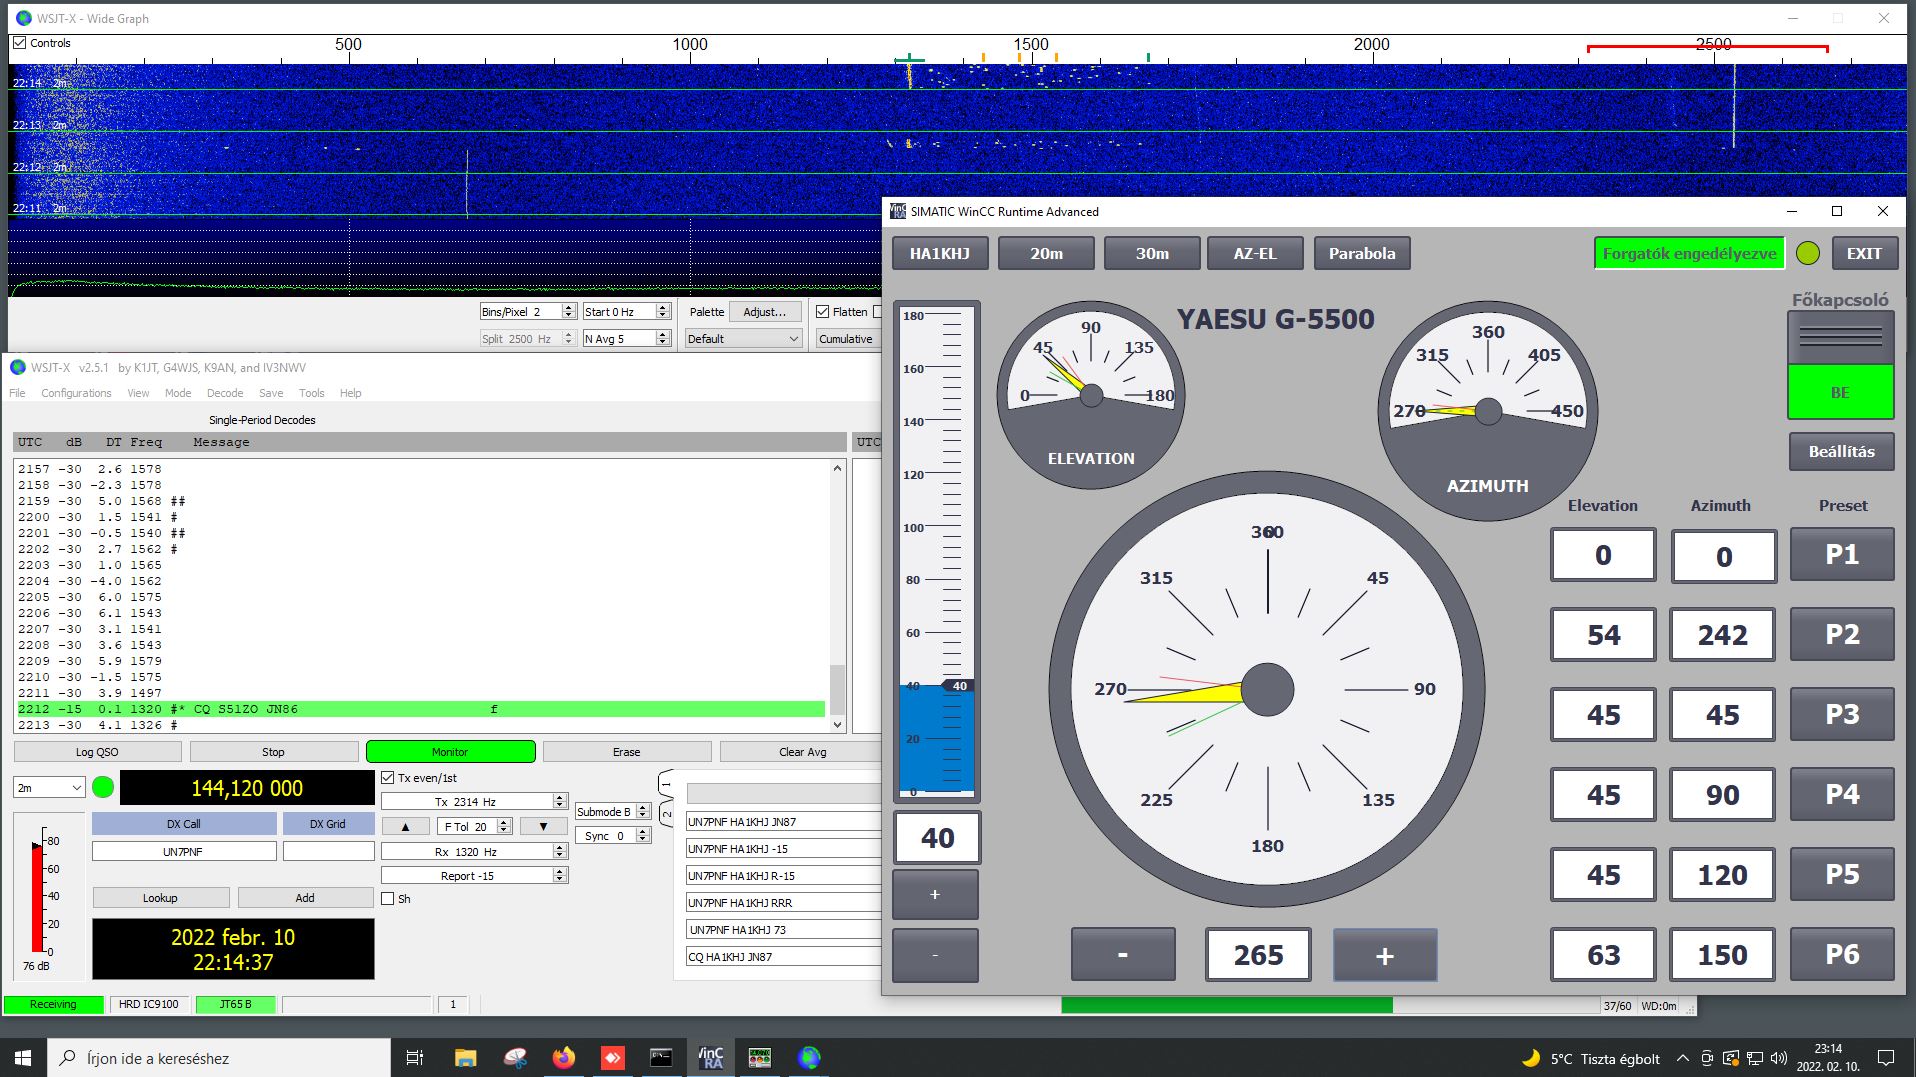1916x1077 pixels.
Task: Click the weather widget showing 5°C
Action: pyautogui.click(x=1591, y=1058)
